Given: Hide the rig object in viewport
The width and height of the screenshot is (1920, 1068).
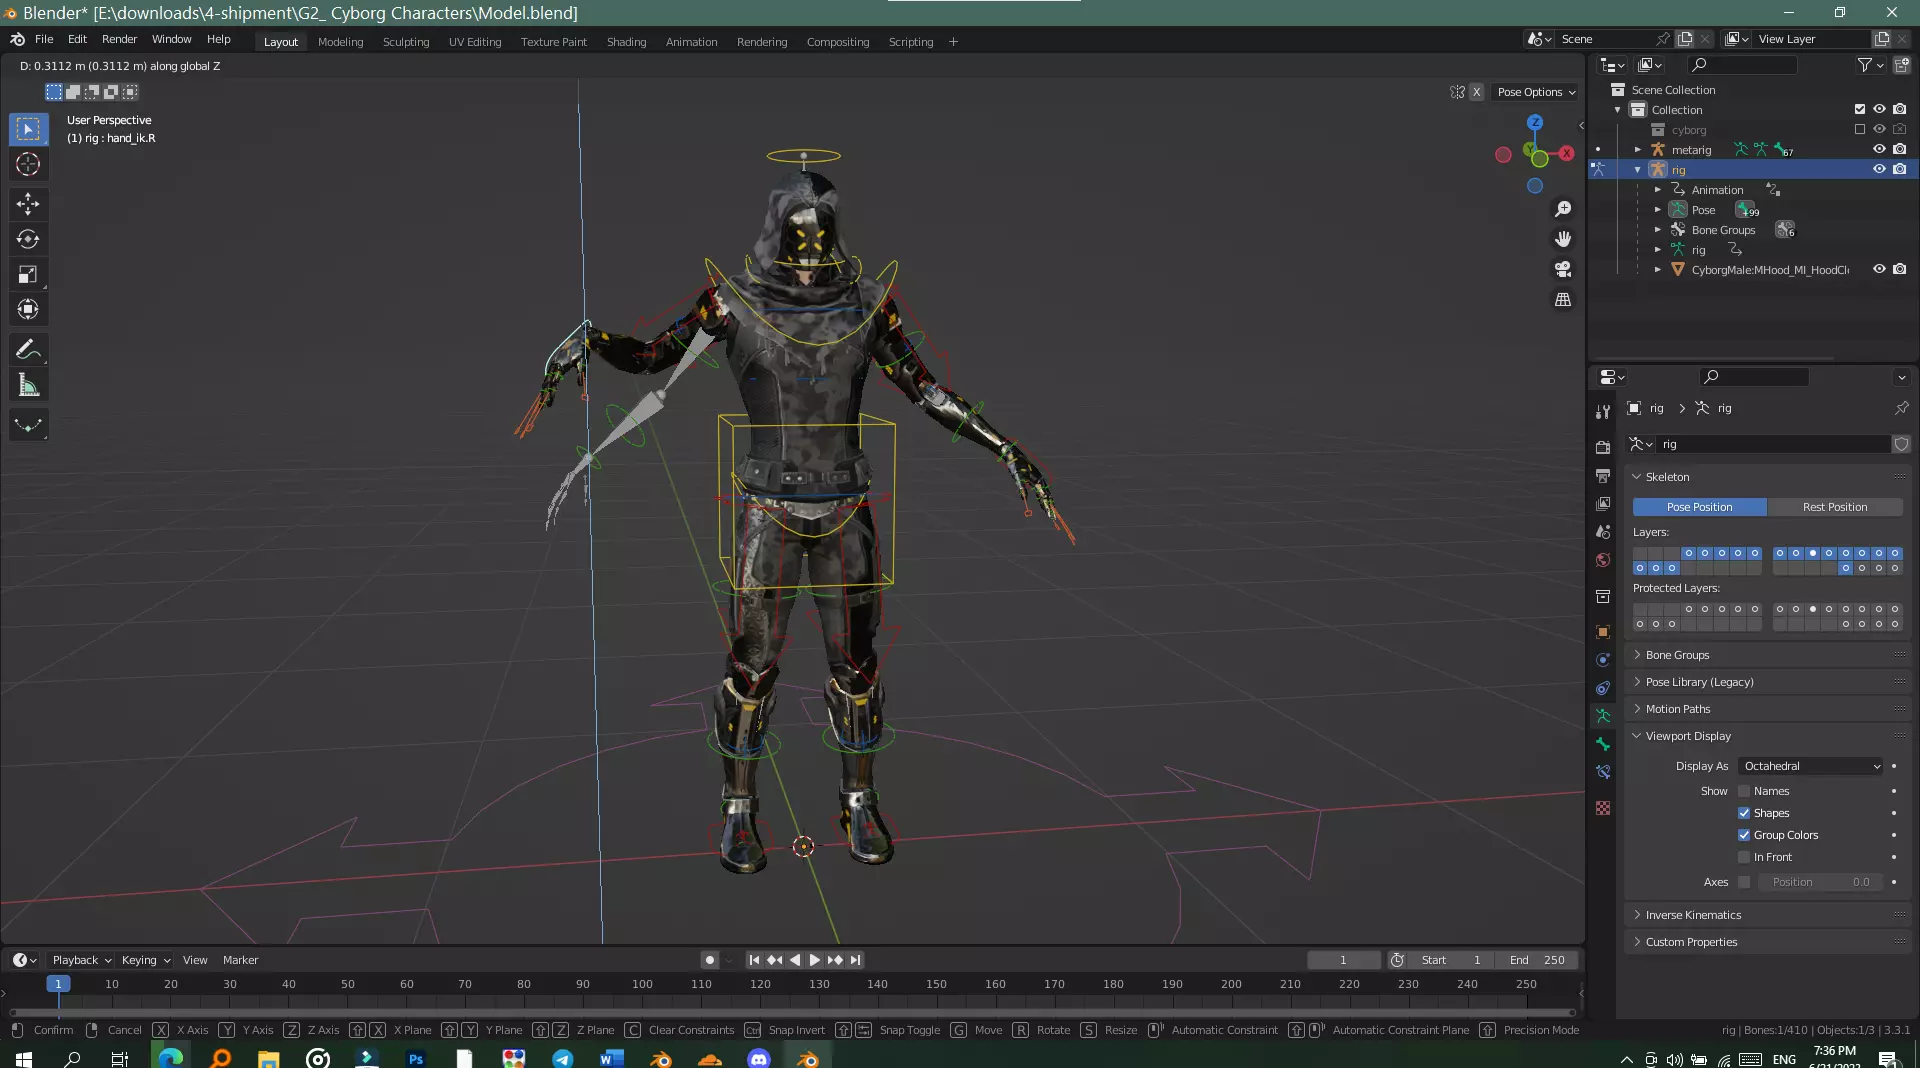Looking at the screenshot, I should [x=1879, y=169].
